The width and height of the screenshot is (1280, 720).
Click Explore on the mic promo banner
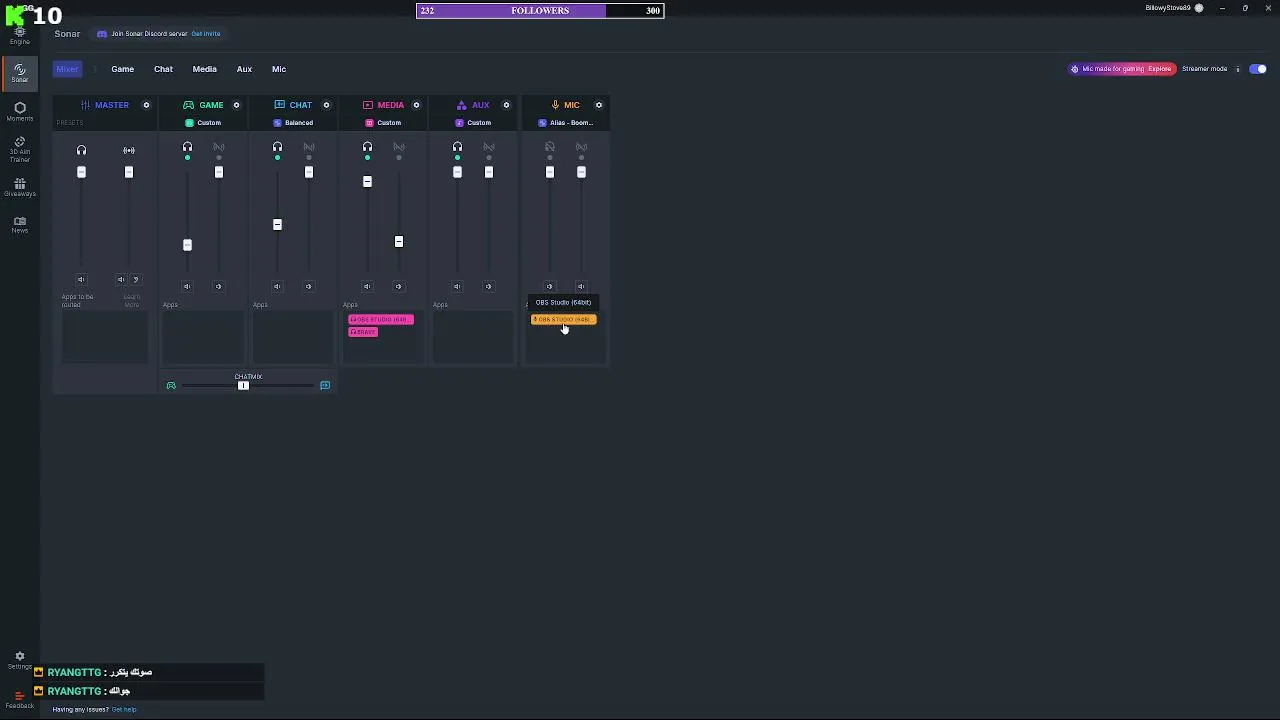pos(1160,69)
